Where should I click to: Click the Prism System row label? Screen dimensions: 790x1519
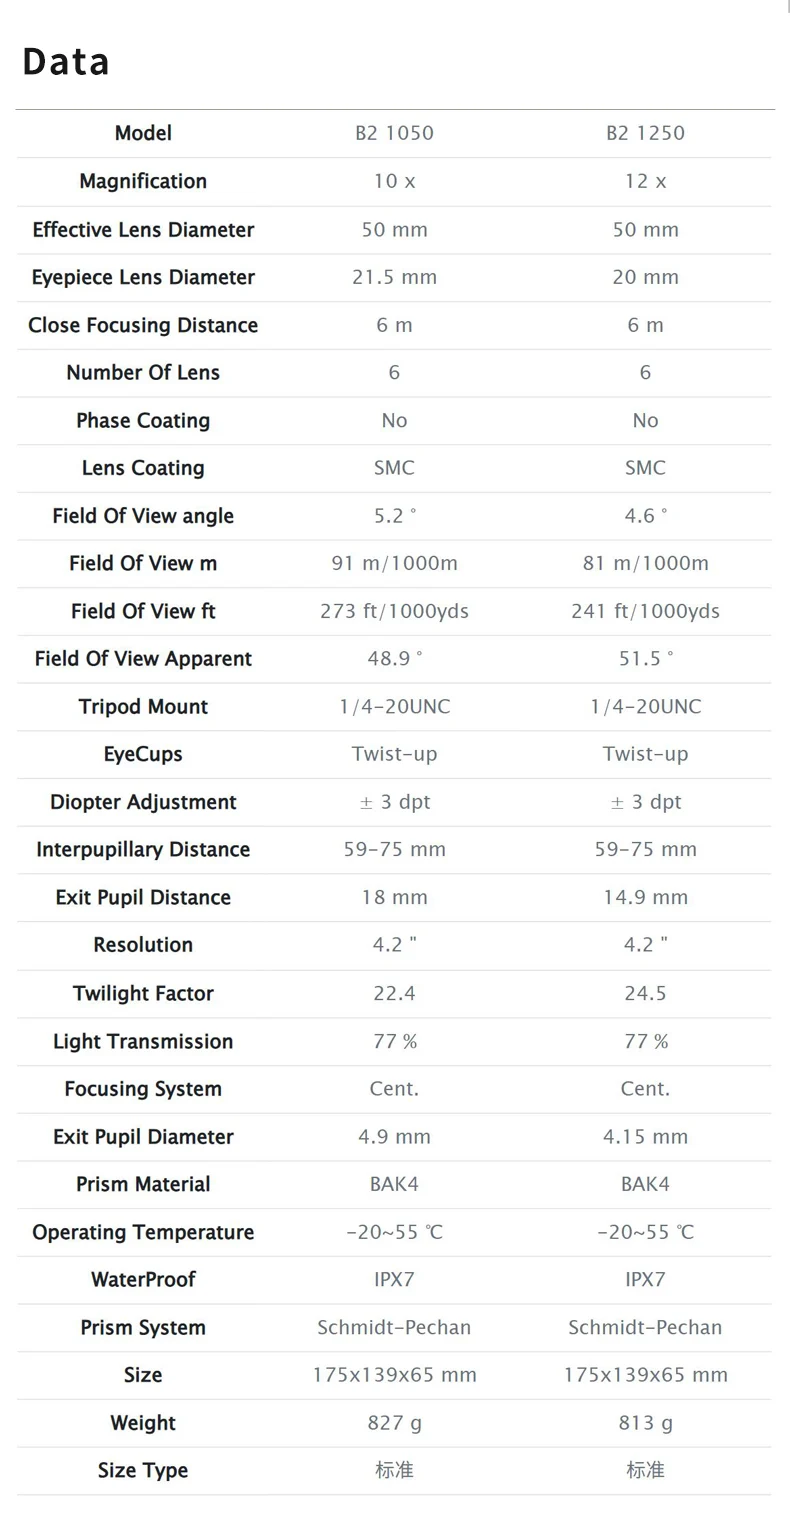(x=143, y=1328)
